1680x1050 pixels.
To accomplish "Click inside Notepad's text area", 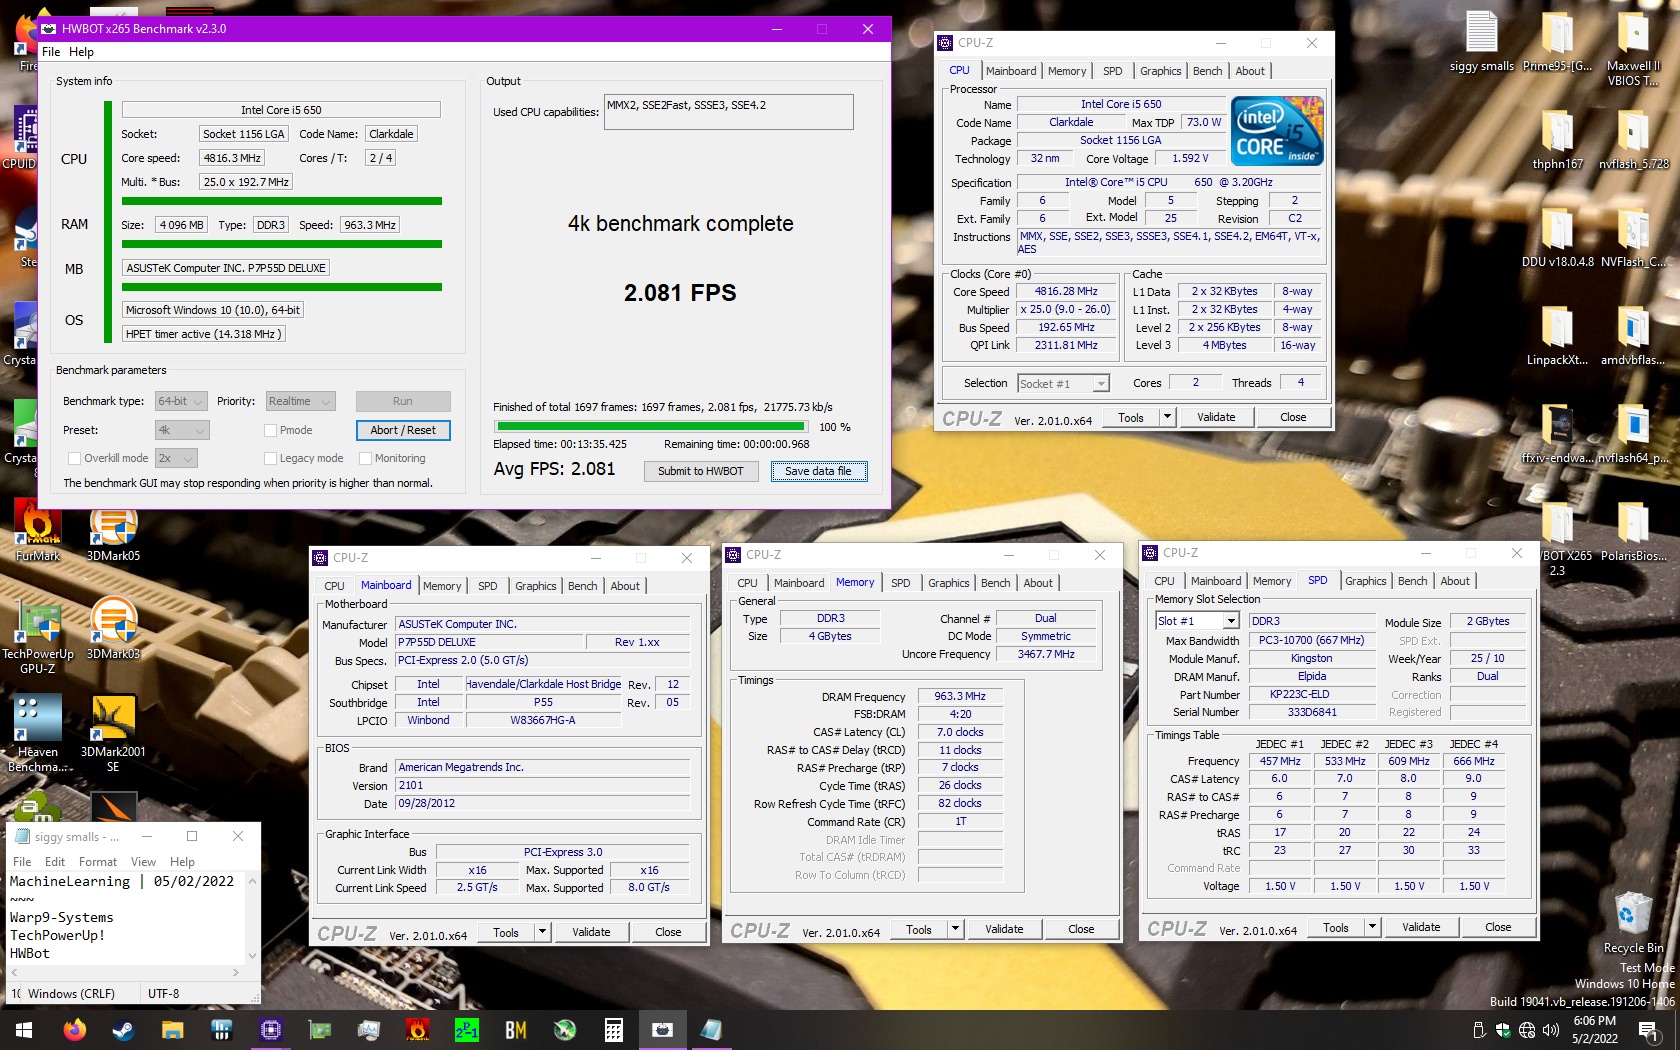I will click(125, 918).
